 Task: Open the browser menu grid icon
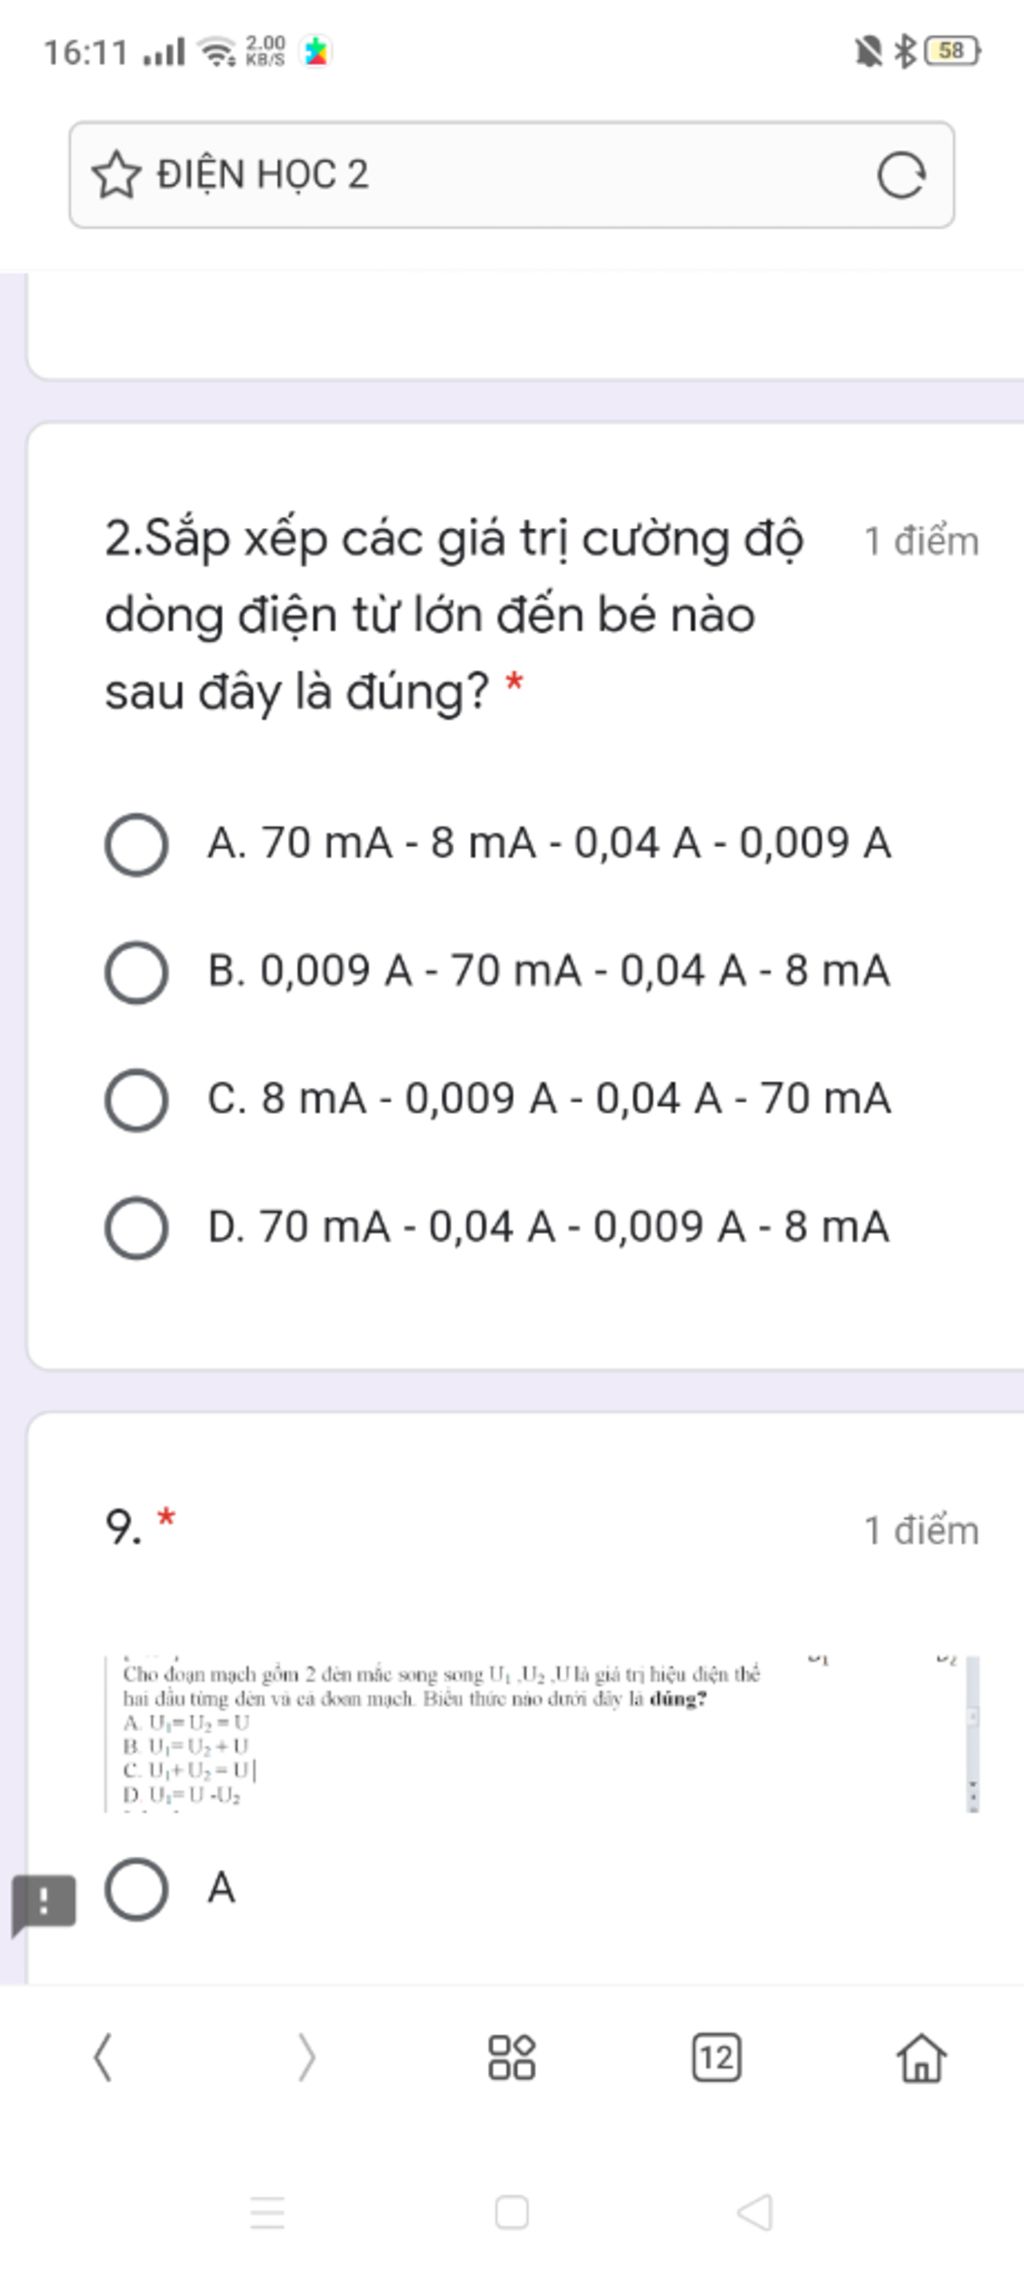point(512,2058)
